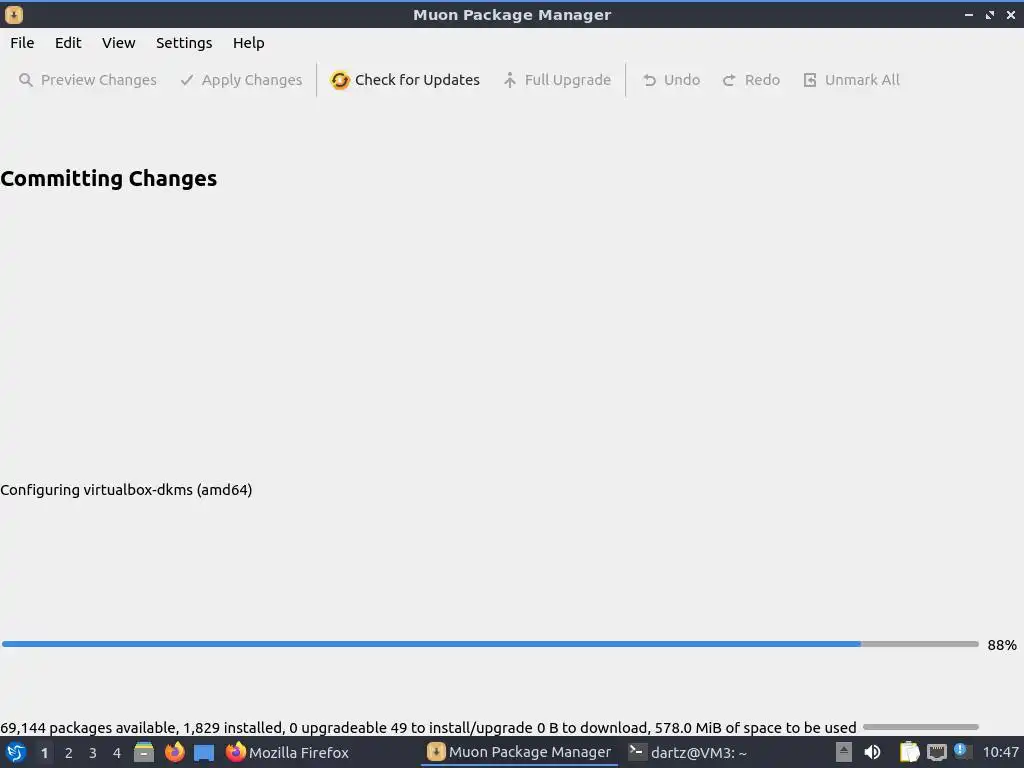Click the 69,144 packages available status text
This screenshot has width=1024, height=768.
[x=428, y=728]
